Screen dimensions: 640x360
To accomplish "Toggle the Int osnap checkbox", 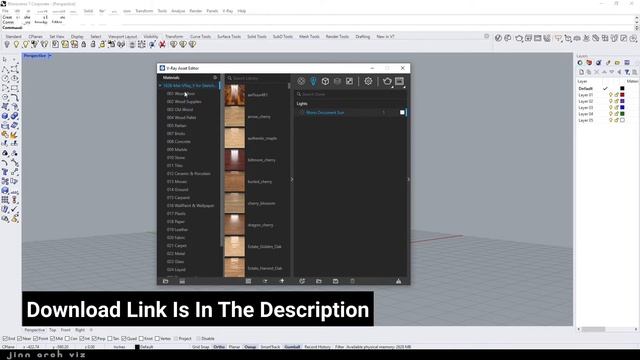I will [82, 338].
